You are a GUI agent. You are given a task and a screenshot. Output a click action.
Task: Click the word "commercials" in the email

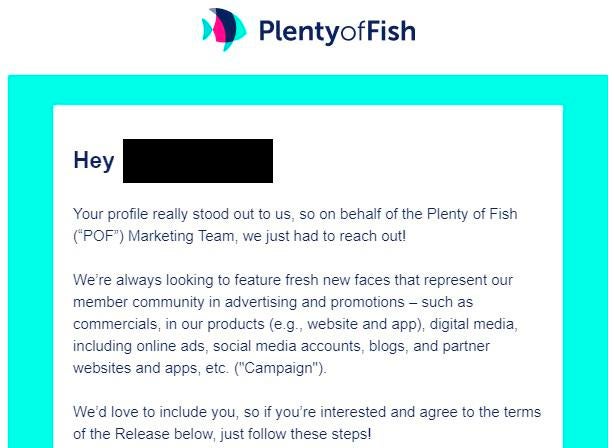pyautogui.click(x=116, y=324)
